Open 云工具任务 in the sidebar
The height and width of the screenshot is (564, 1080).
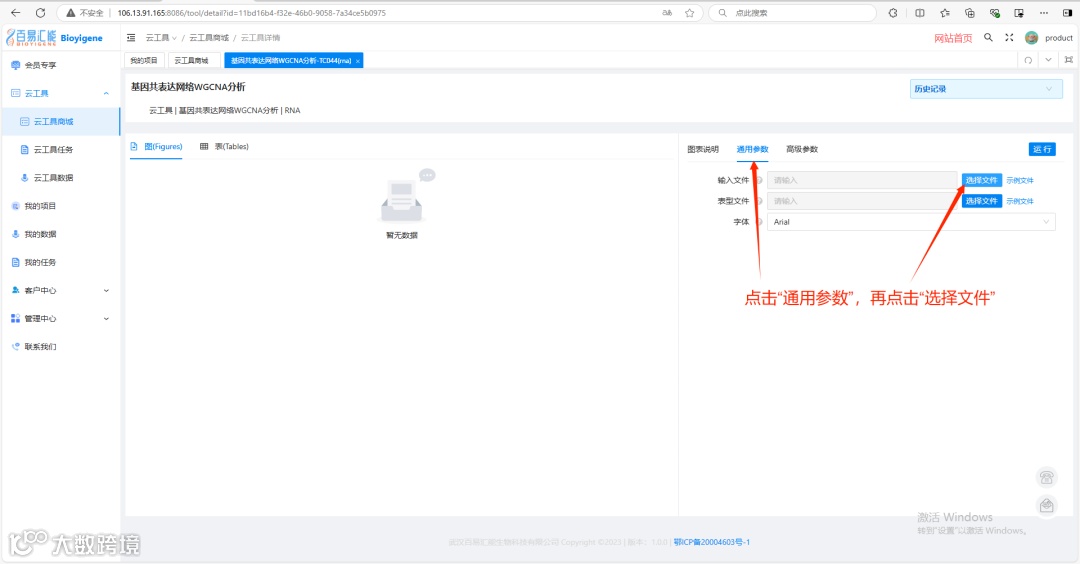click(x=61, y=149)
